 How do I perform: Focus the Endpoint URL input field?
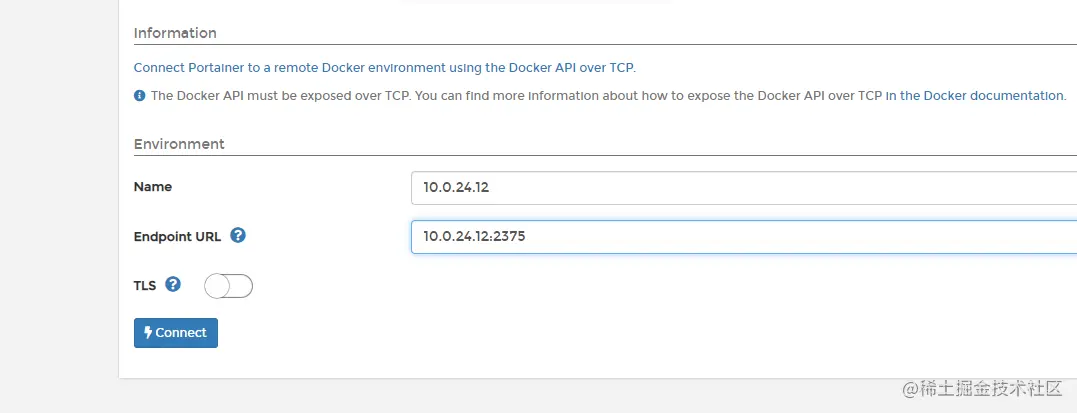[740, 237]
